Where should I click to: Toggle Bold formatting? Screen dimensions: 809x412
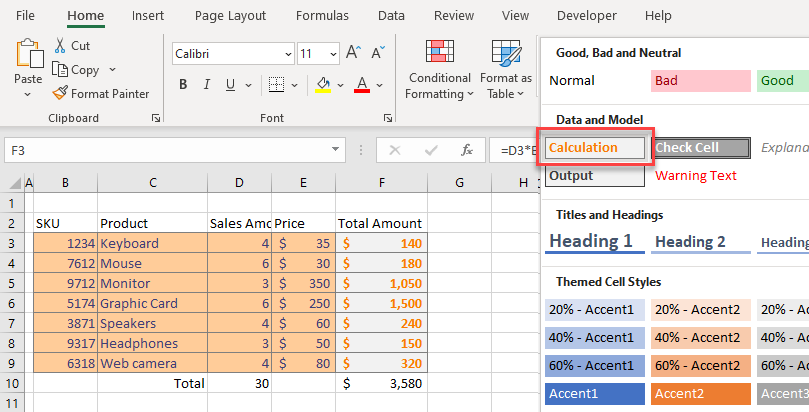[185, 85]
